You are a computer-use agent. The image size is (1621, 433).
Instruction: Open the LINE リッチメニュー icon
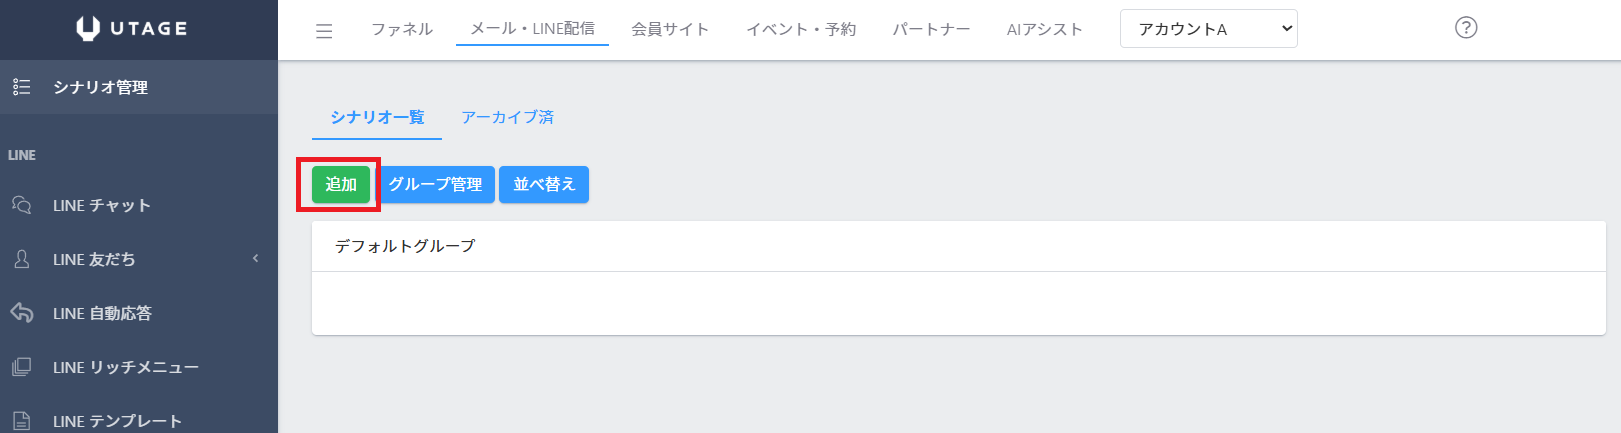point(22,367)
